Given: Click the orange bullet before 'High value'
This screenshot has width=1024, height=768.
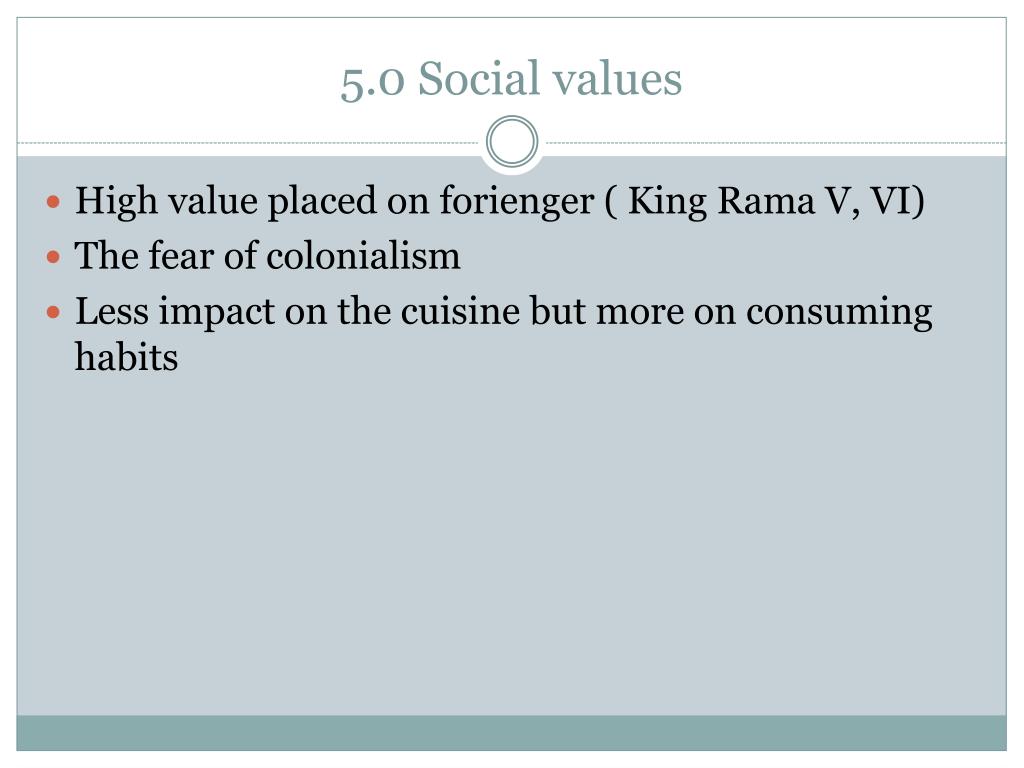Looking at the screenshot, I should [x=54, y=201].
